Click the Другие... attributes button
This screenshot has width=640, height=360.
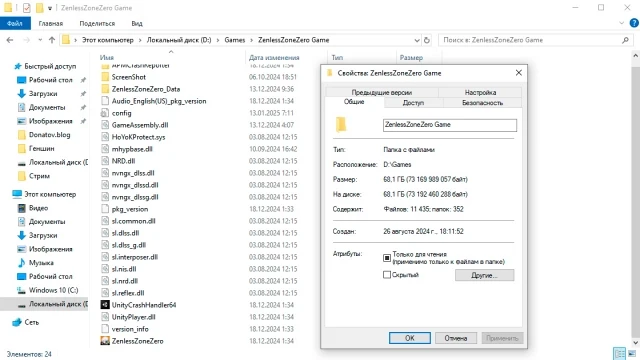click(484, 275)
